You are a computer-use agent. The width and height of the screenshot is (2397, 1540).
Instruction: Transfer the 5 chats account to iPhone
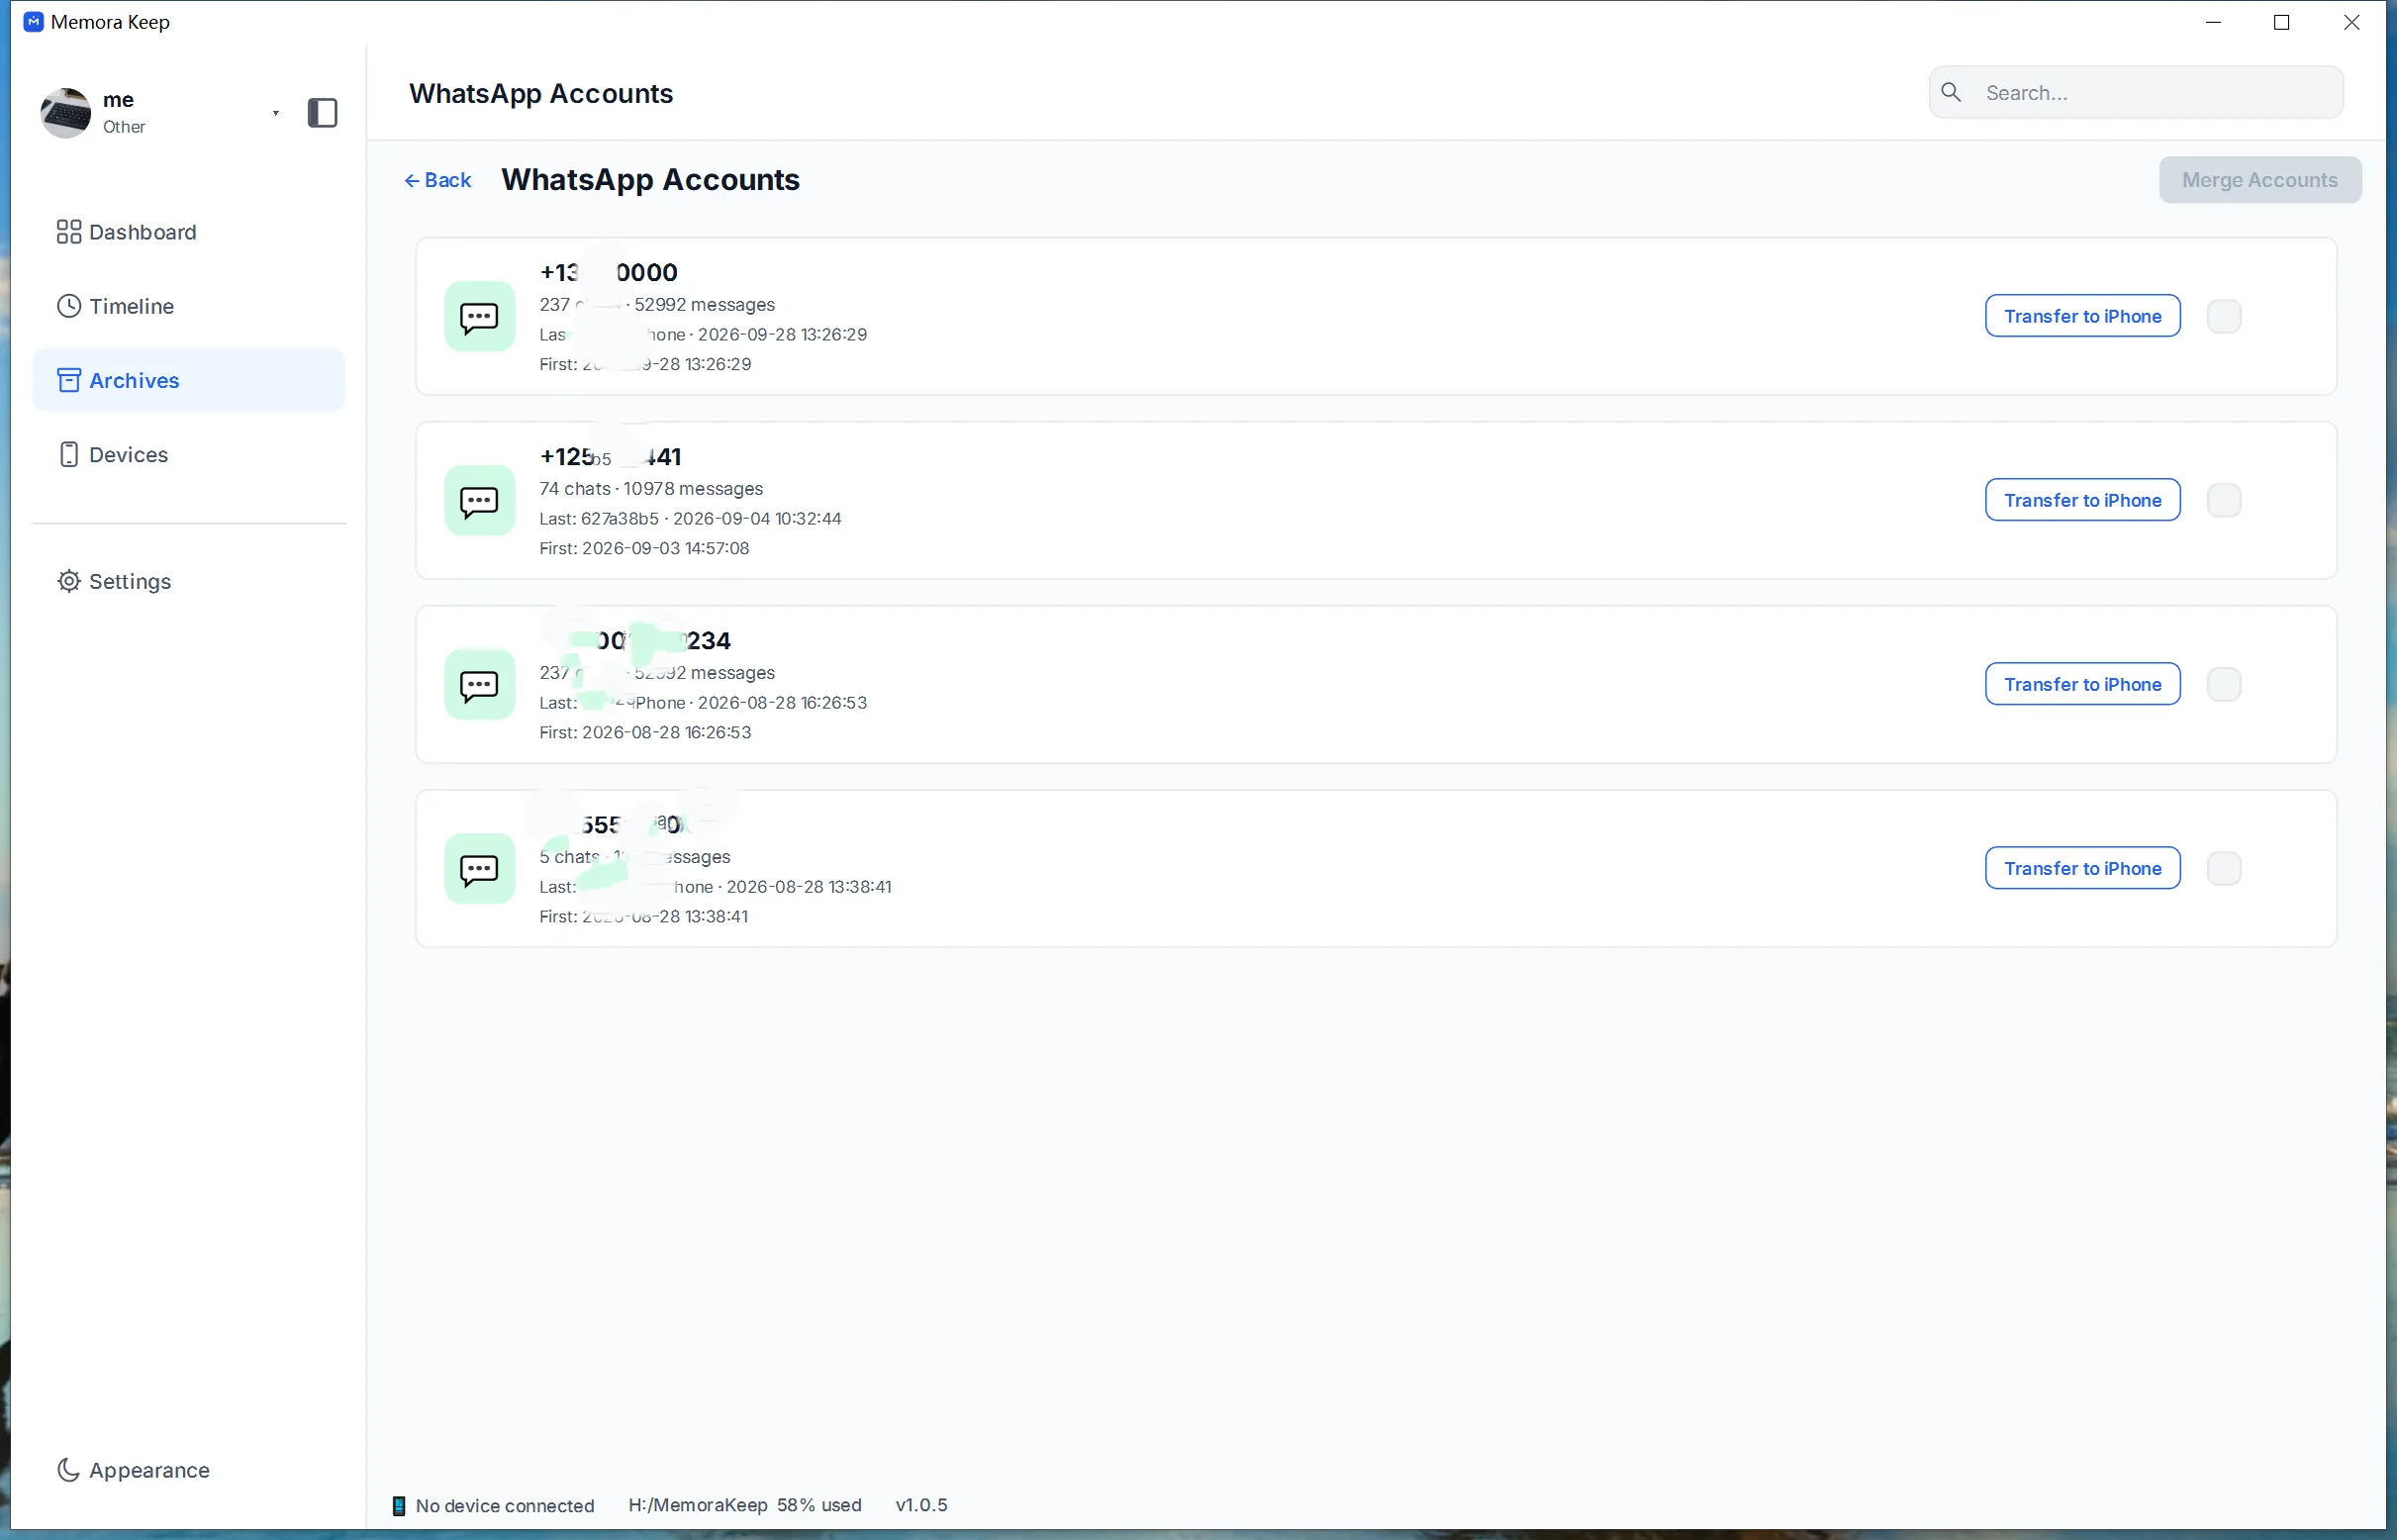[2082, 868]
